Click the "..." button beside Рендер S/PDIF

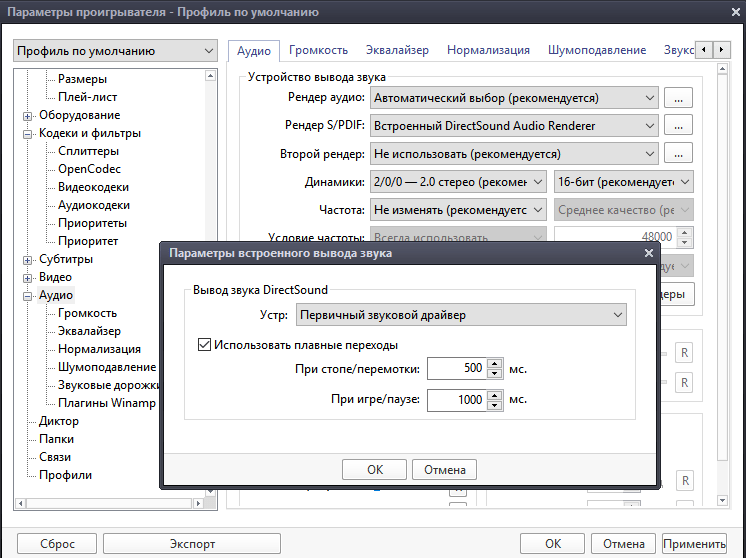679,126
